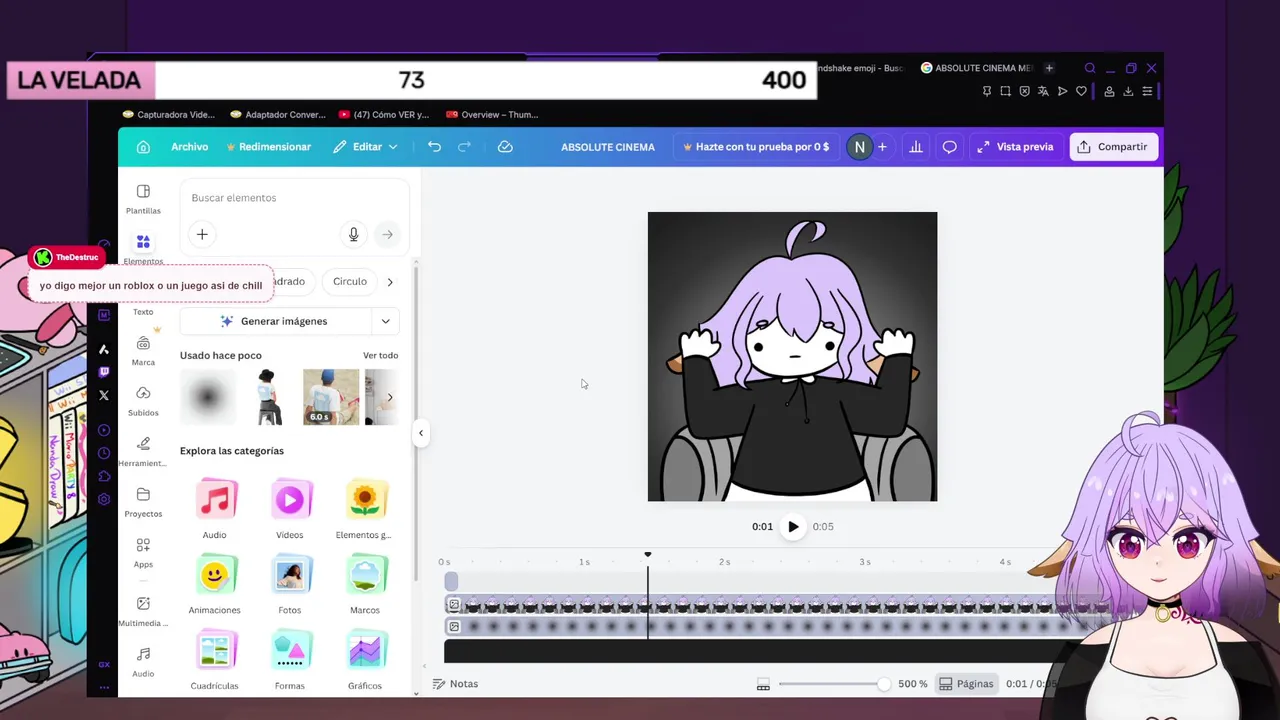
Task: Open the Formas category
Action: (x=290, y=660)
